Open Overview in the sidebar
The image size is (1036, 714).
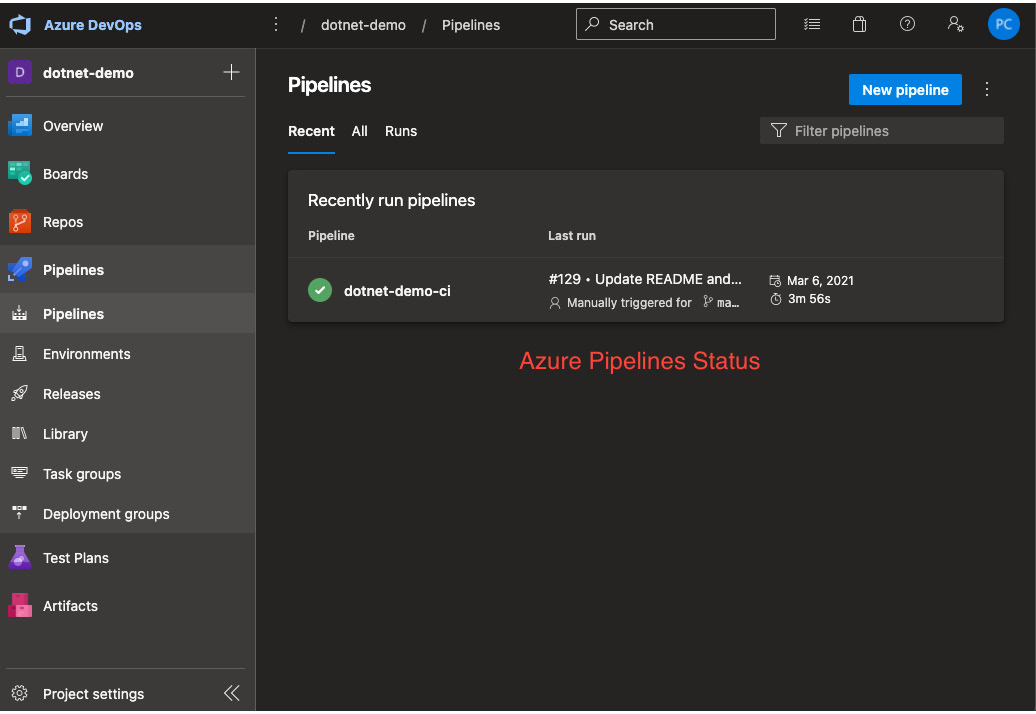coord(128,126)
